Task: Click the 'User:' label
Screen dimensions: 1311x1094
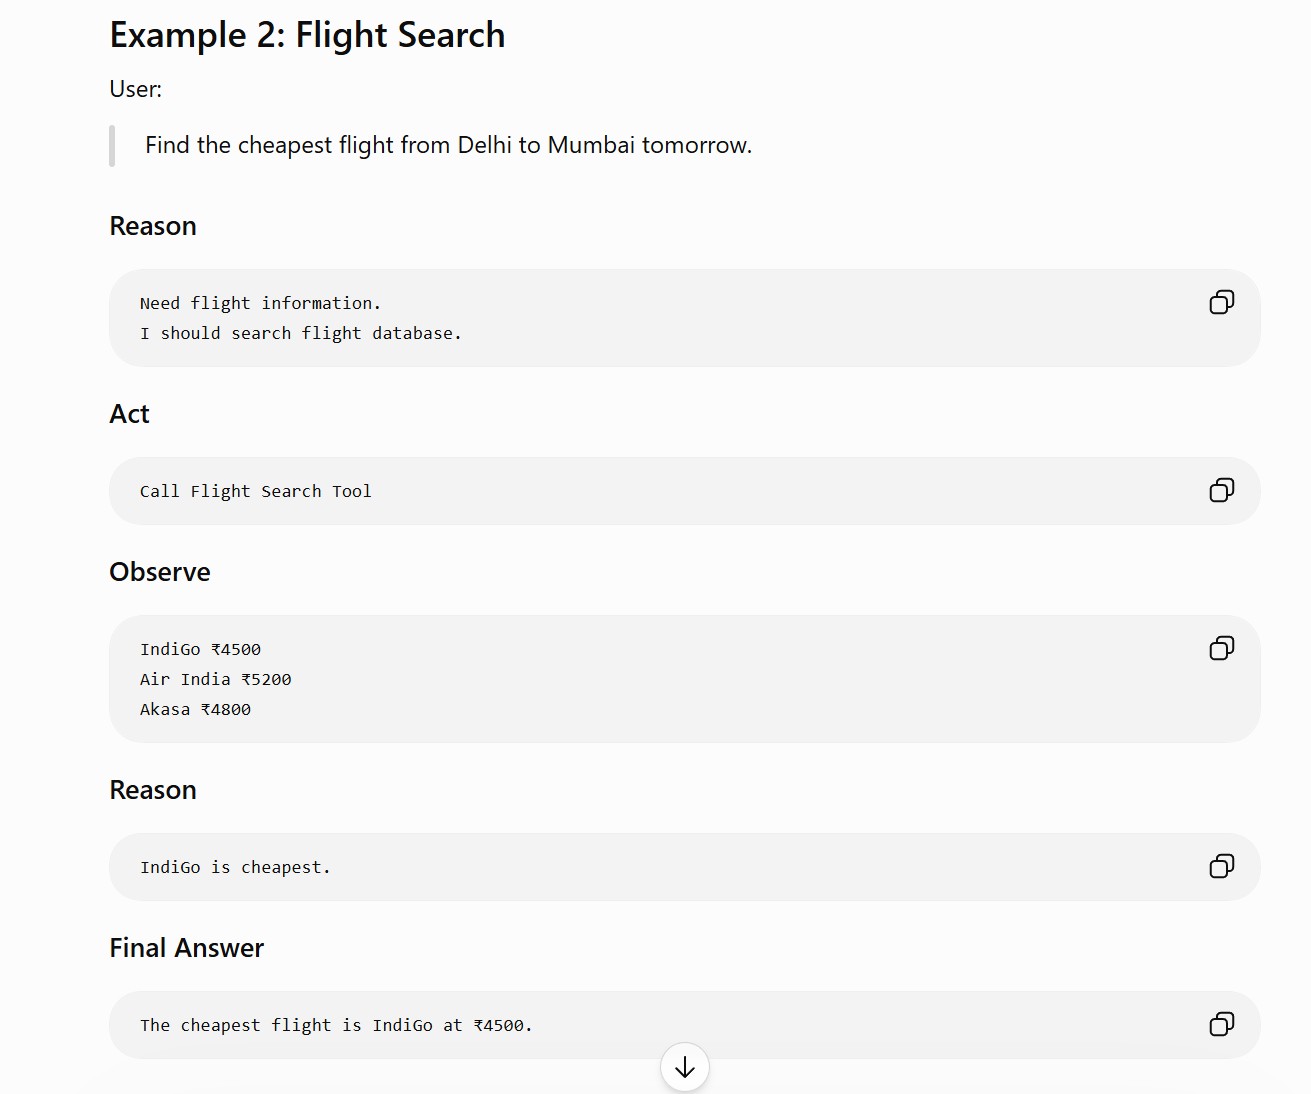Action: click(x=136, y=89)
